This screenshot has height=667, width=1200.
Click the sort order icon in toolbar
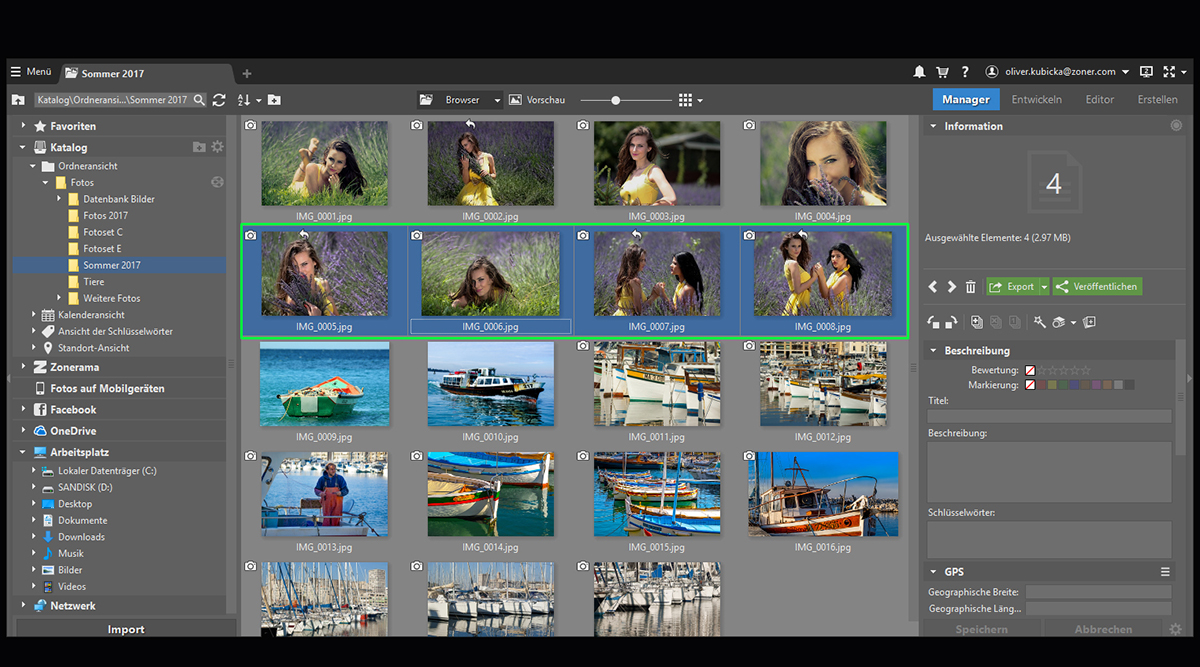(243, 99)
